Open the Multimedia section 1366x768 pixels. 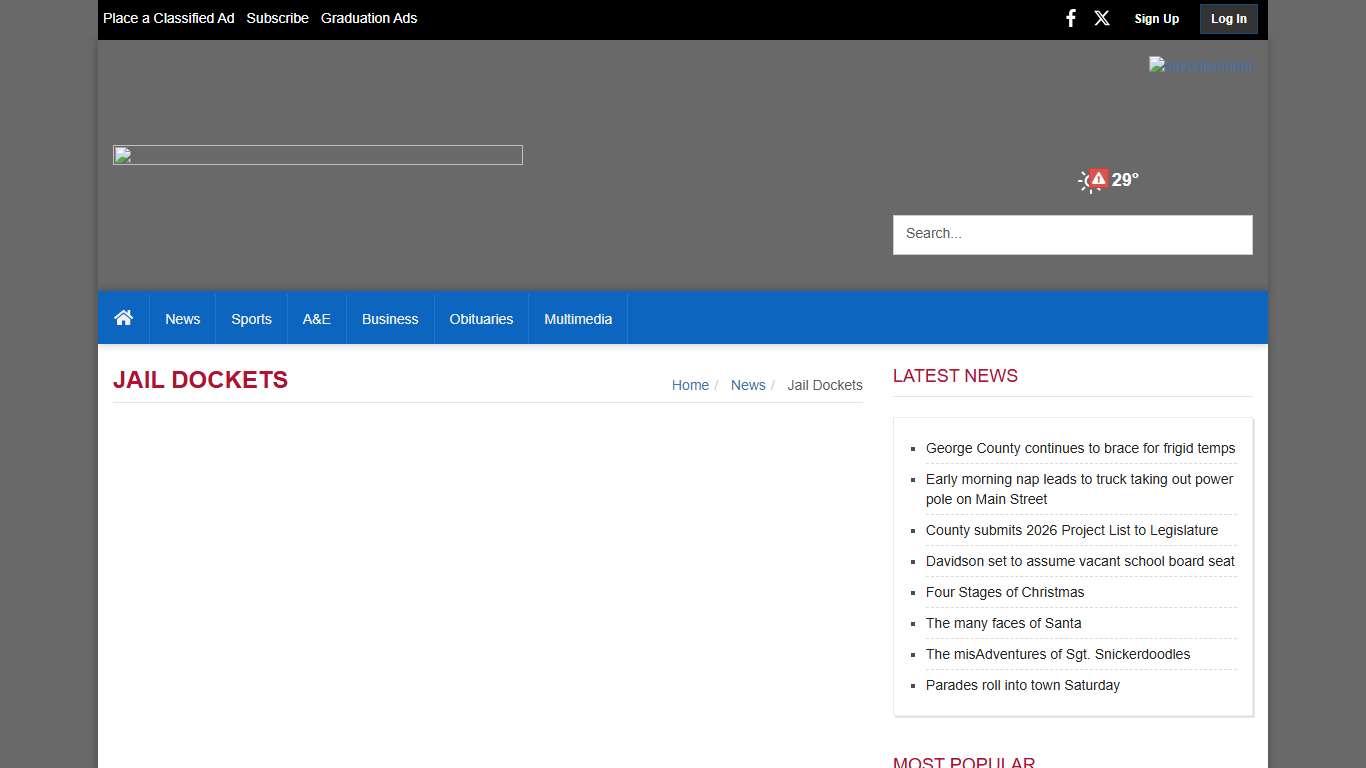click(578, 318)
